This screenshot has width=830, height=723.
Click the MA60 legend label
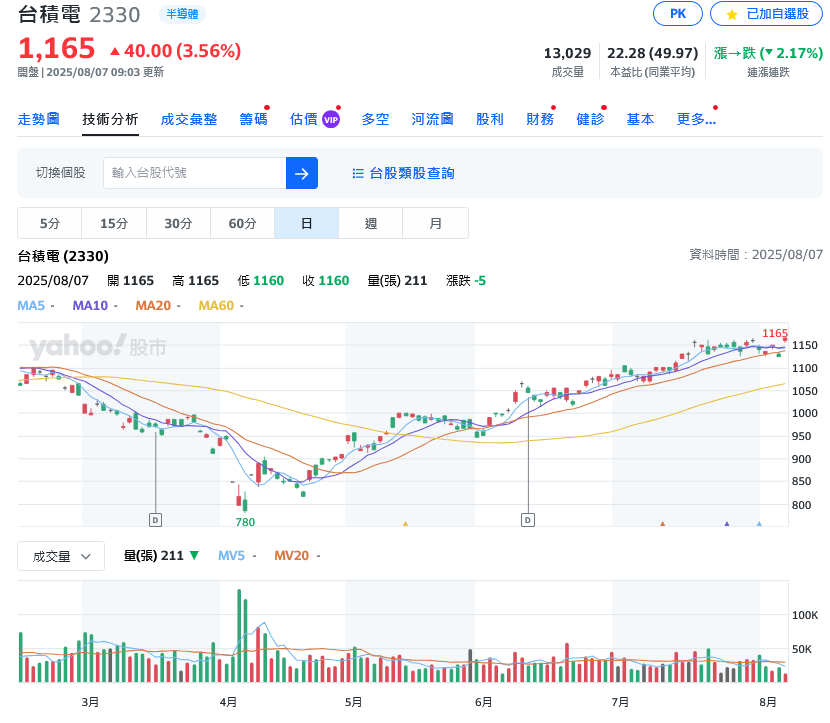[x=216, y=305]
